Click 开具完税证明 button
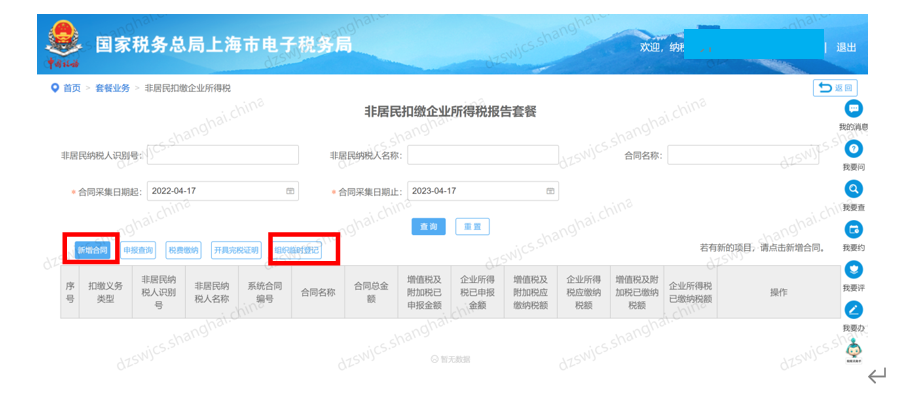 click(236, 250)
